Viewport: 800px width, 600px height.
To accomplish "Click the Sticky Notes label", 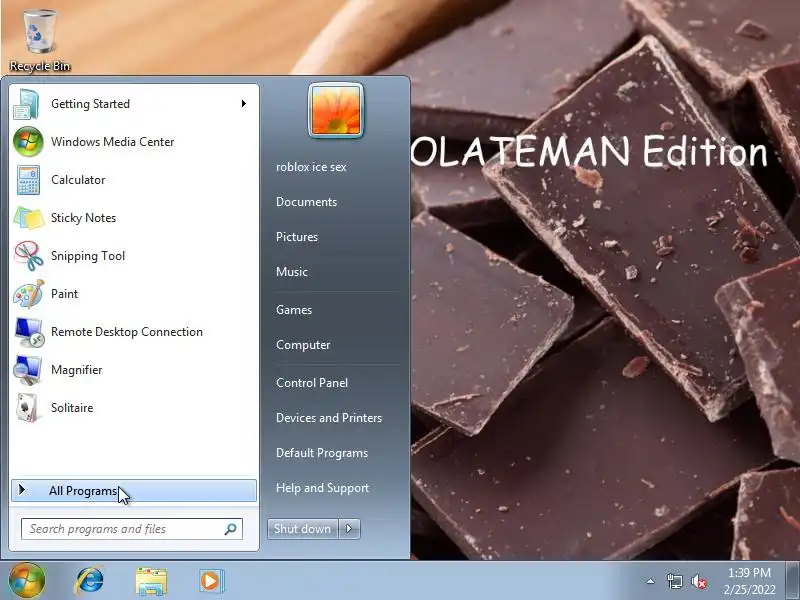I will [83, 218].
